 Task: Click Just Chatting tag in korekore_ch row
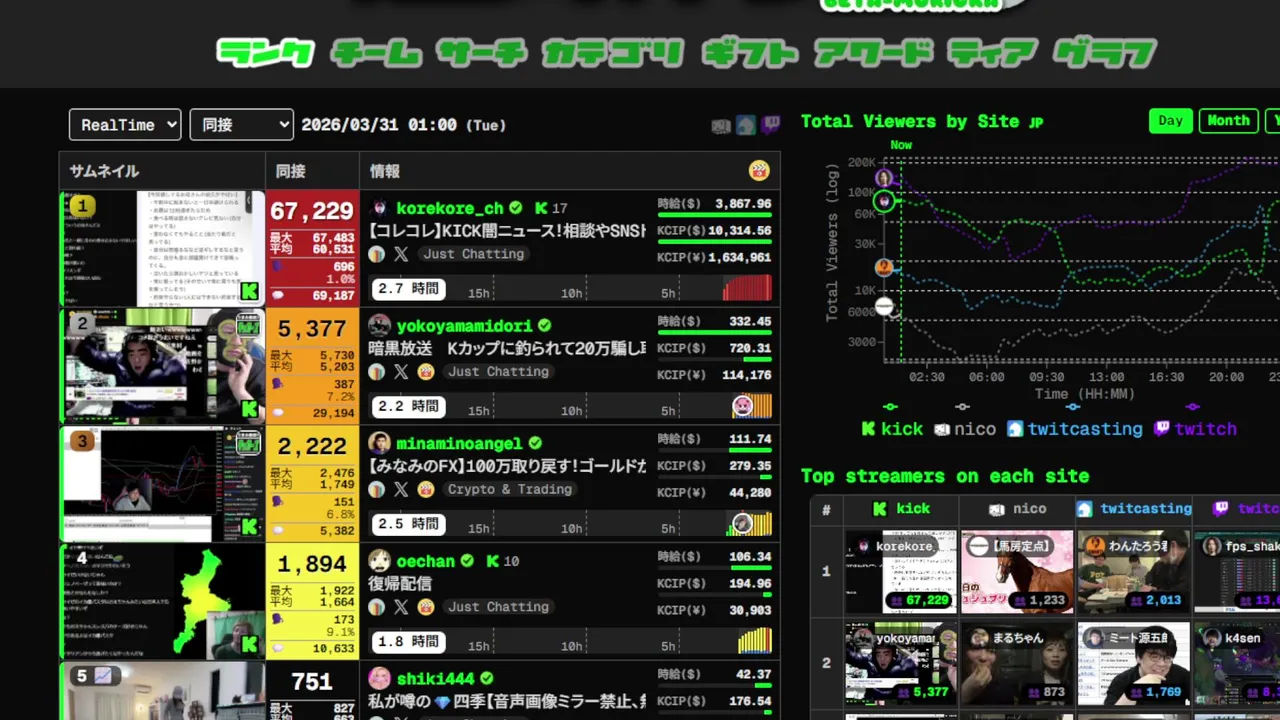[x=473, y=254]
